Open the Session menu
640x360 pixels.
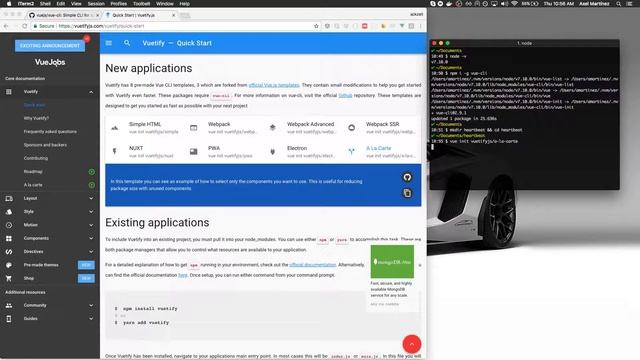click(96, 4)
